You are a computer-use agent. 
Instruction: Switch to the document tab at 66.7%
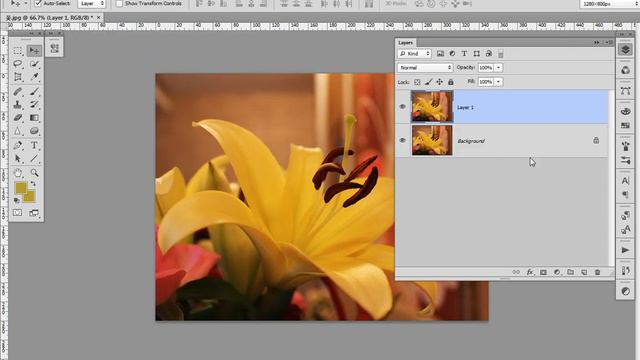click(51, 18)
